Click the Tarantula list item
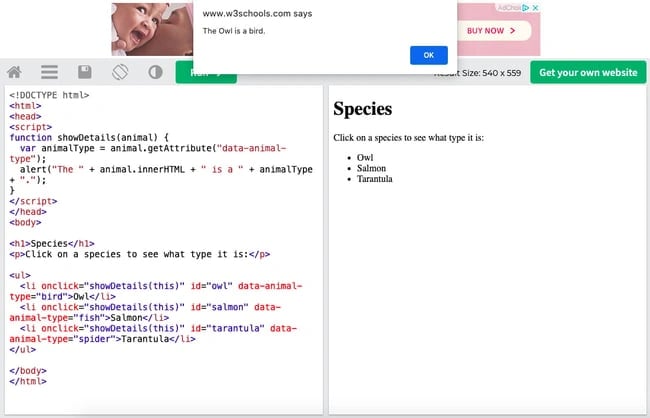 click(x=375, y=179)
